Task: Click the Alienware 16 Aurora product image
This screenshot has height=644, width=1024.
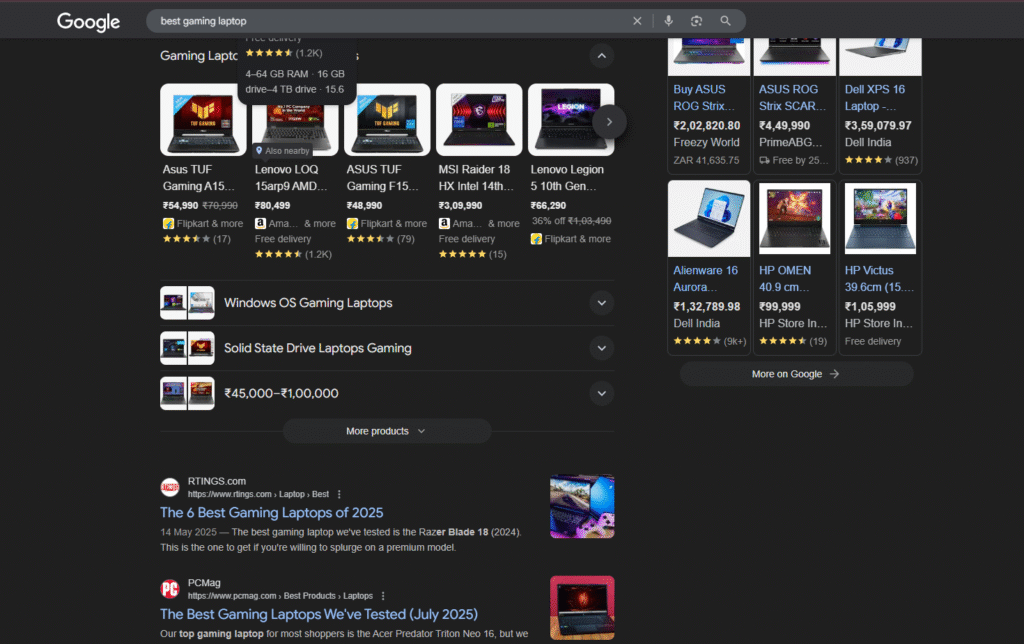Action: [x=709, y=219]
